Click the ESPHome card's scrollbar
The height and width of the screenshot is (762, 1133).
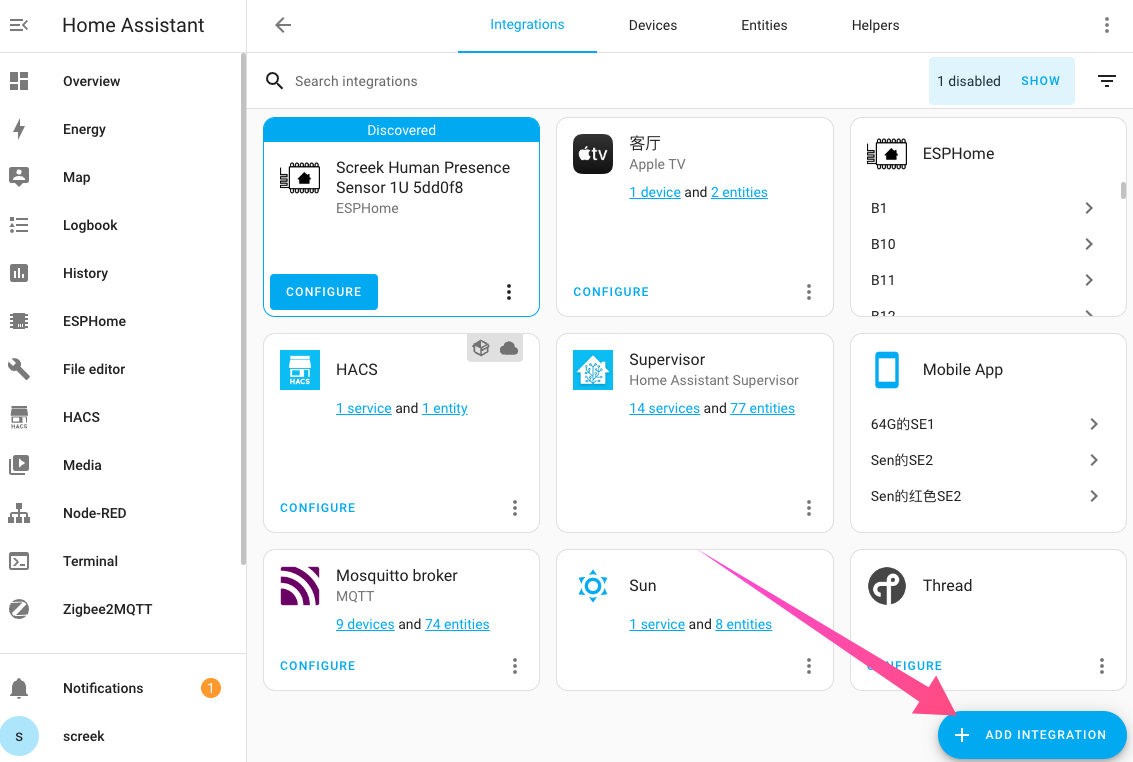1123,191
